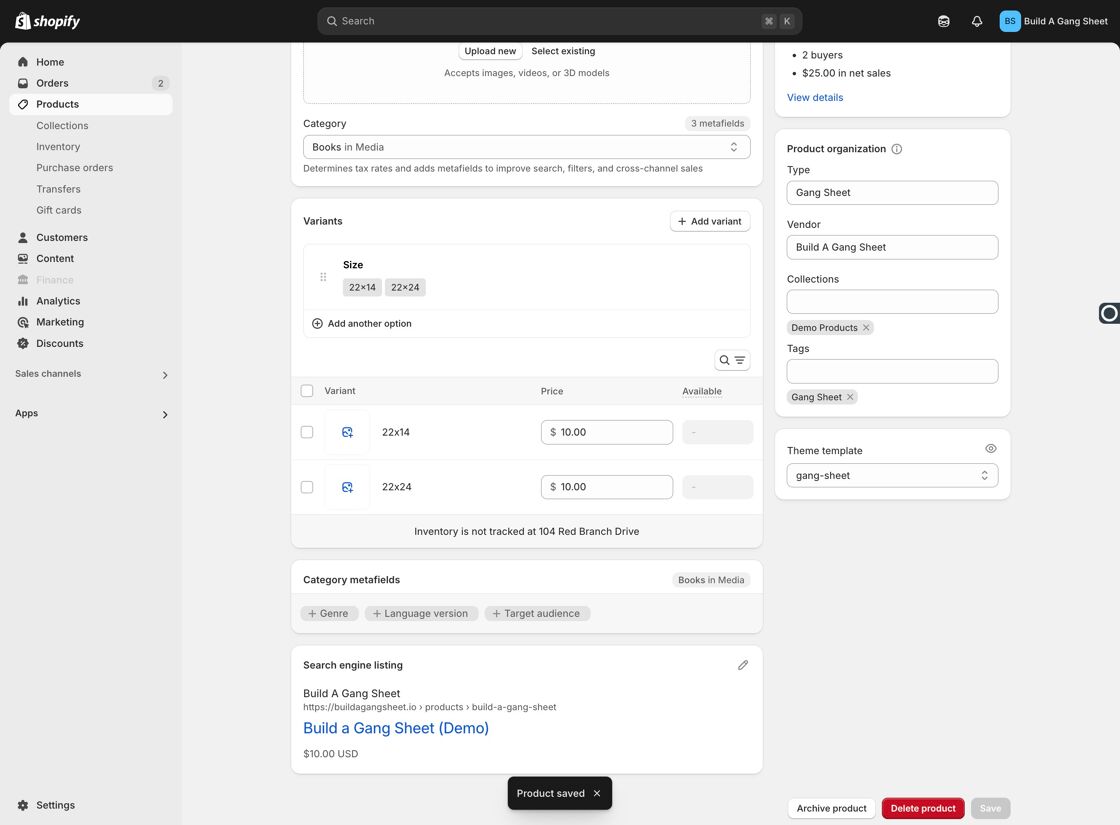Expand the Sales channels section
1120x825 pixels.
pyautogui.click(x=91, y=374)
